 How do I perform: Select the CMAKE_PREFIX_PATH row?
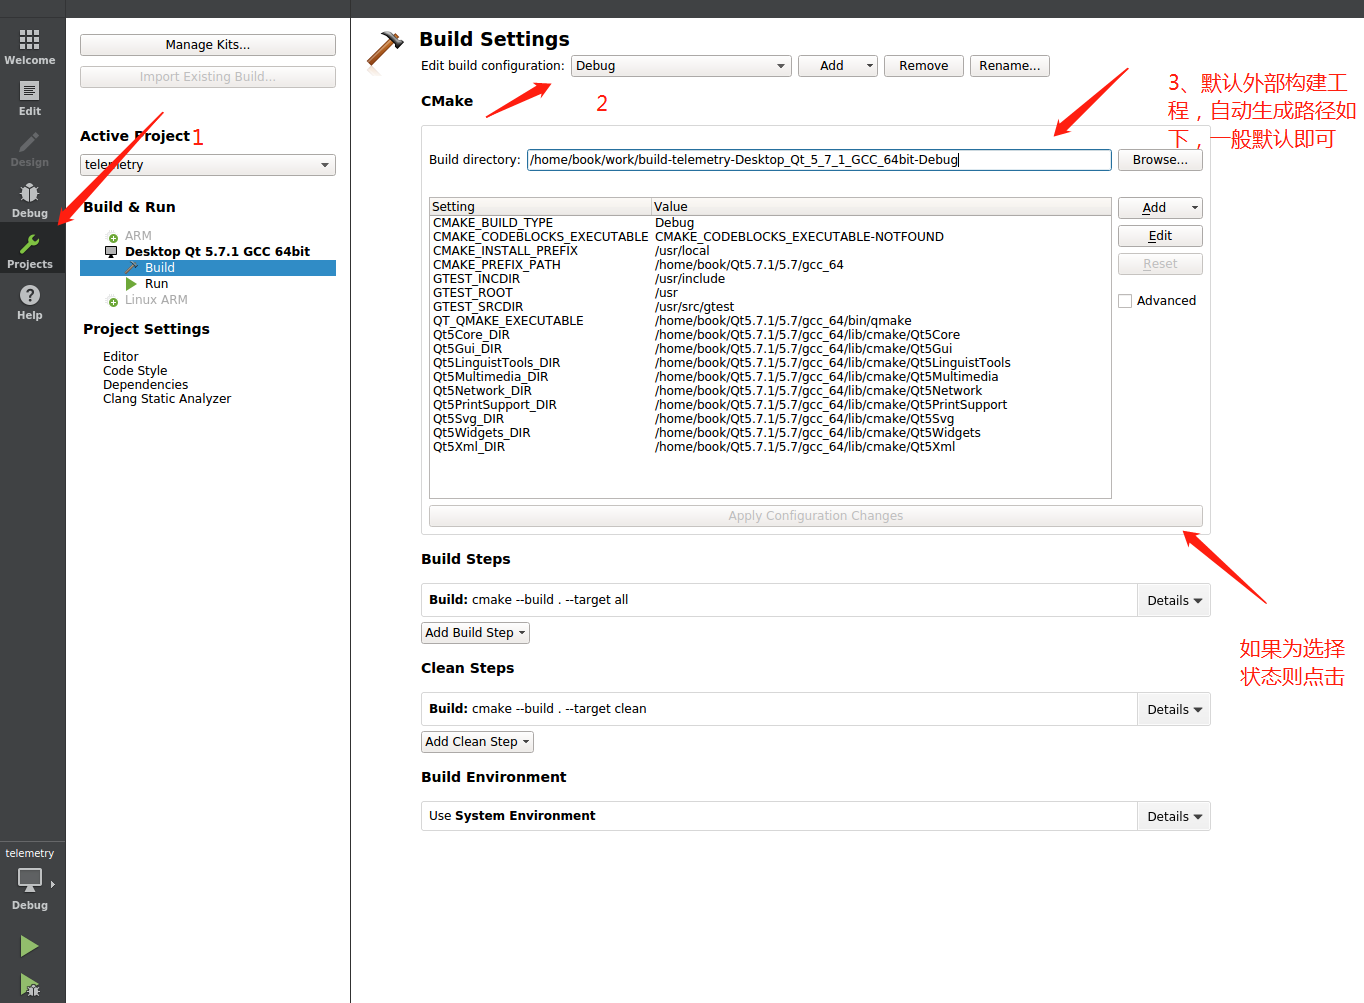pyautogui.click(x=770, y=265)
